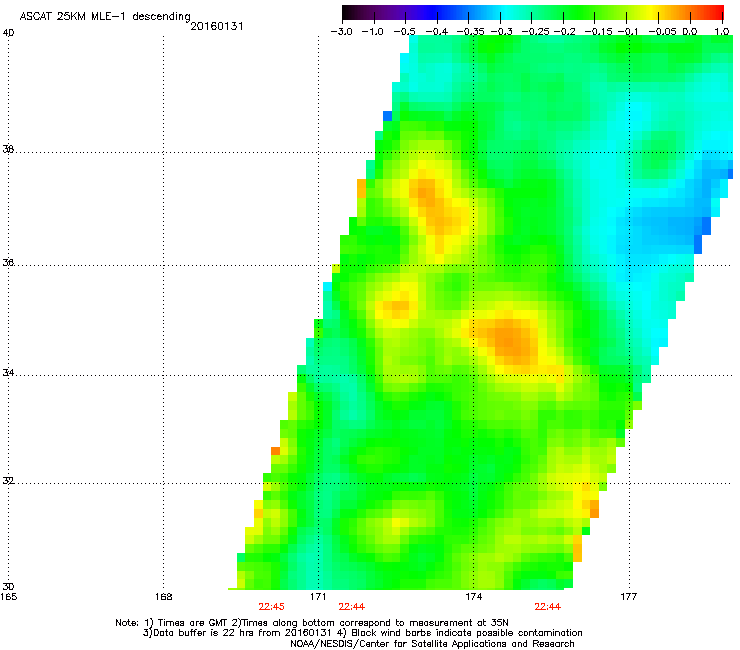Click the colorbar label -0.05

coord(662,32)
